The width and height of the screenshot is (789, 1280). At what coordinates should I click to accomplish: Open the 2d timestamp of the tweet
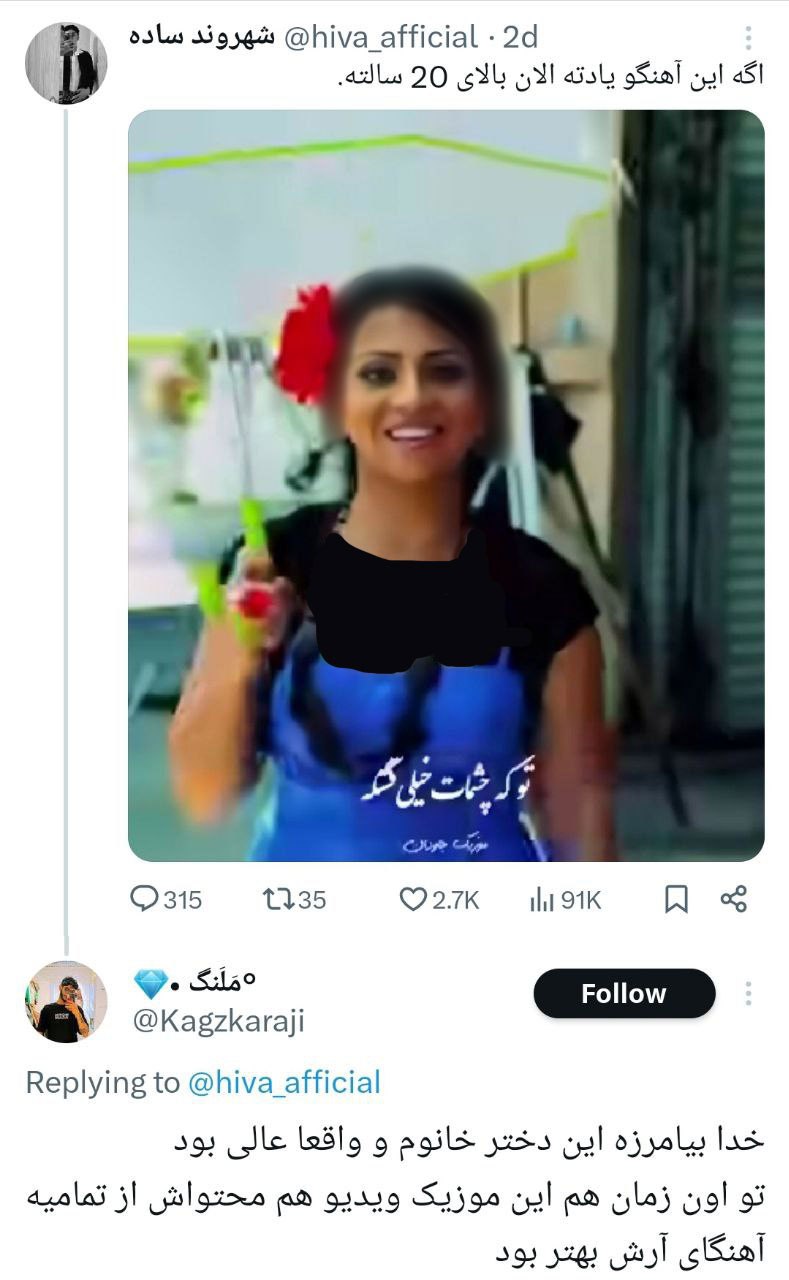[520, 38]
